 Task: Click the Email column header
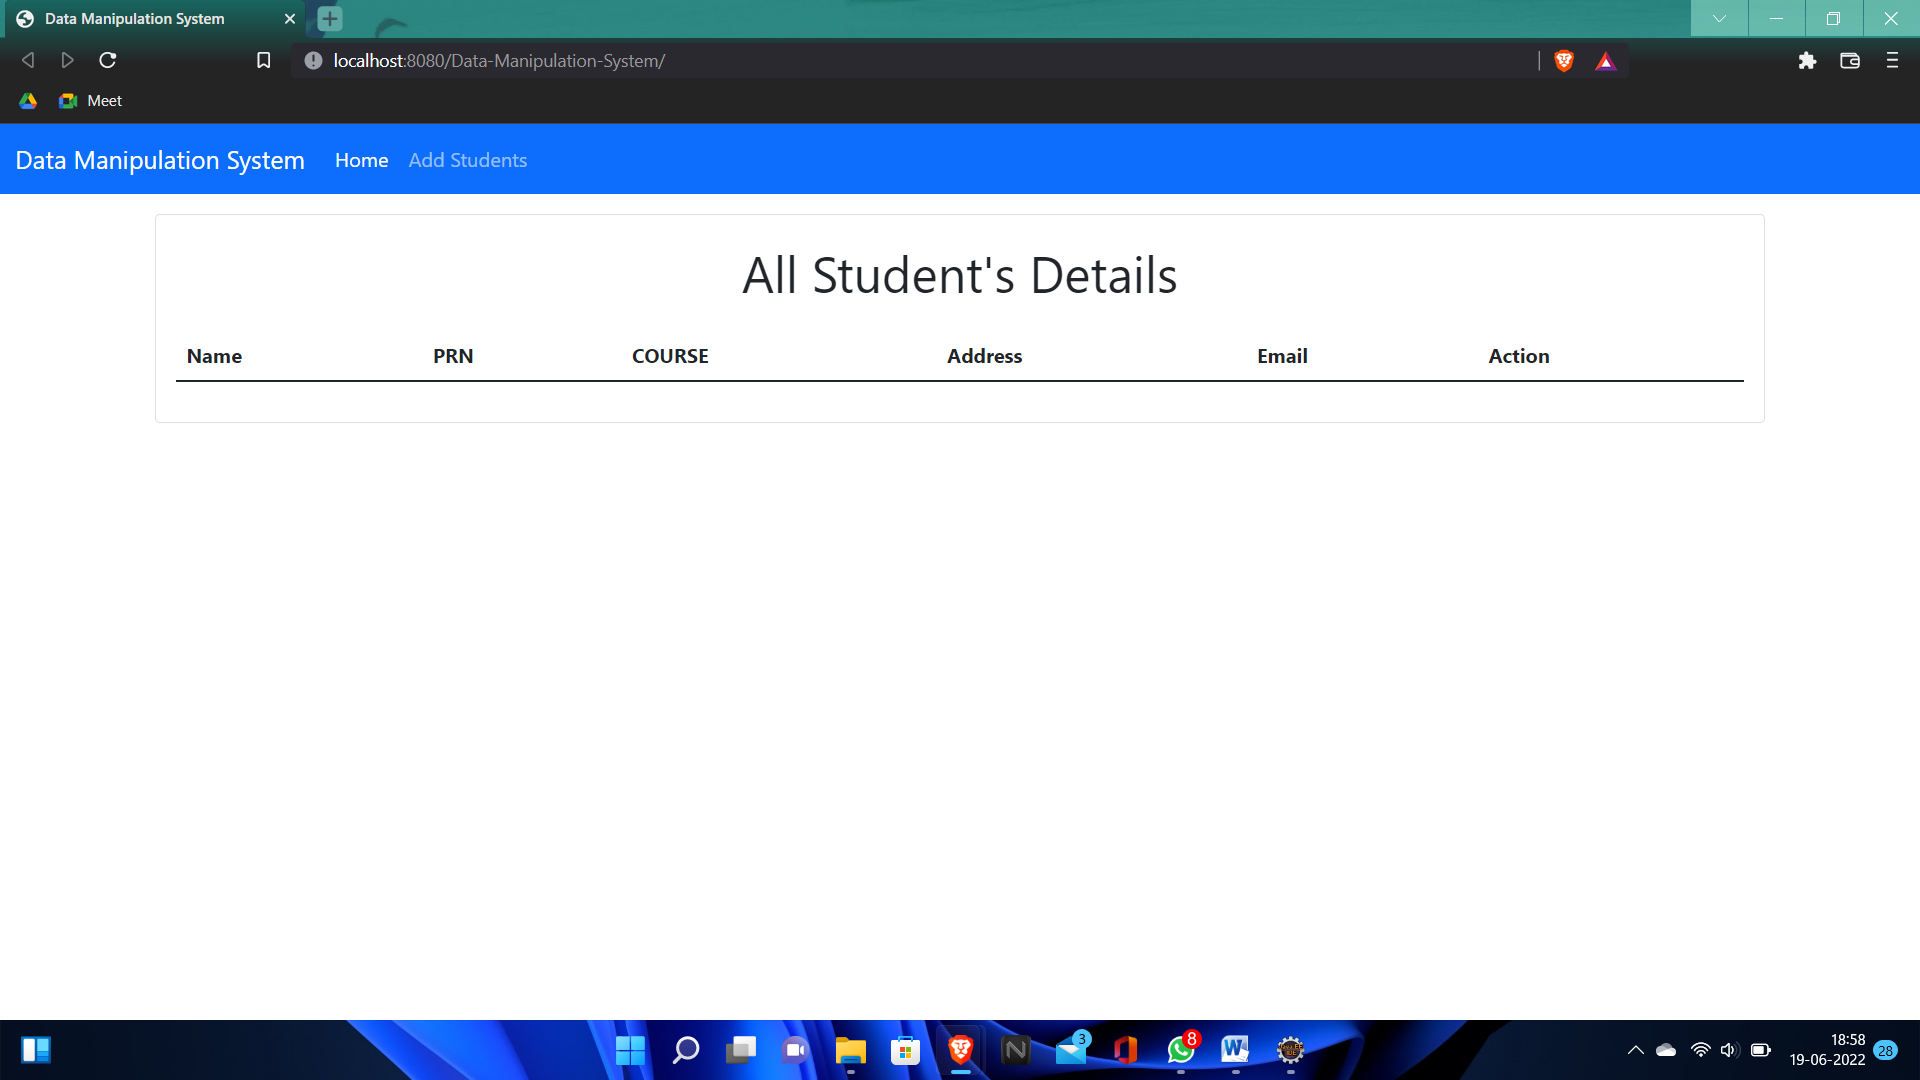[1282, 356]
